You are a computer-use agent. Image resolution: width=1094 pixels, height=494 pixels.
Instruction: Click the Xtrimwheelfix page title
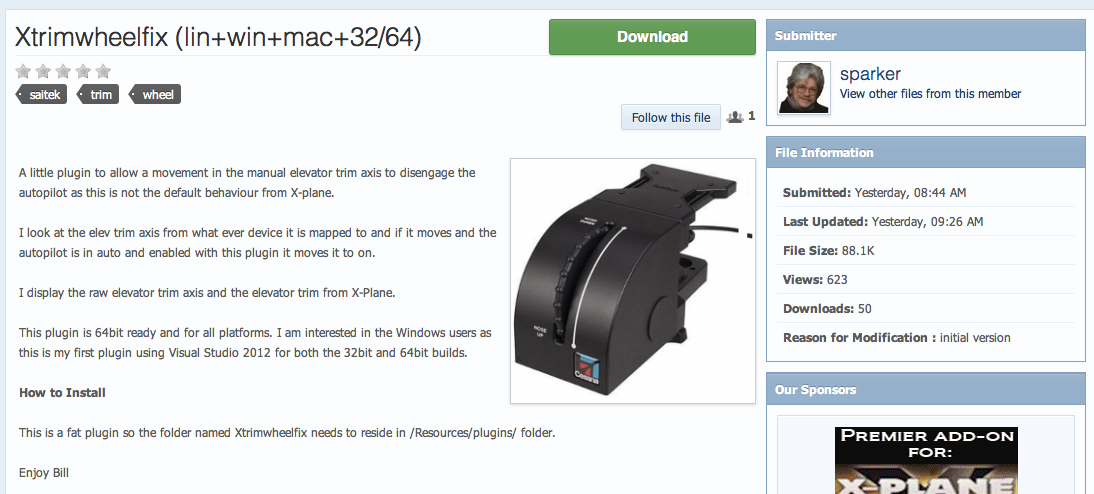coord(218,37)
